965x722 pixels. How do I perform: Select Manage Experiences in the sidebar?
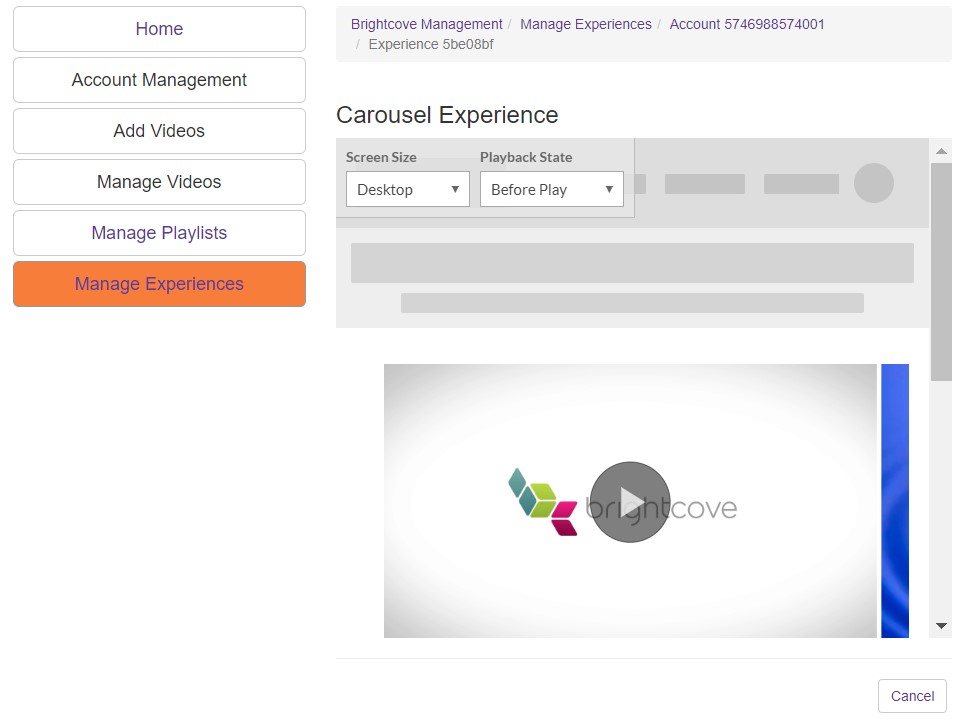(x=158, y=284)
